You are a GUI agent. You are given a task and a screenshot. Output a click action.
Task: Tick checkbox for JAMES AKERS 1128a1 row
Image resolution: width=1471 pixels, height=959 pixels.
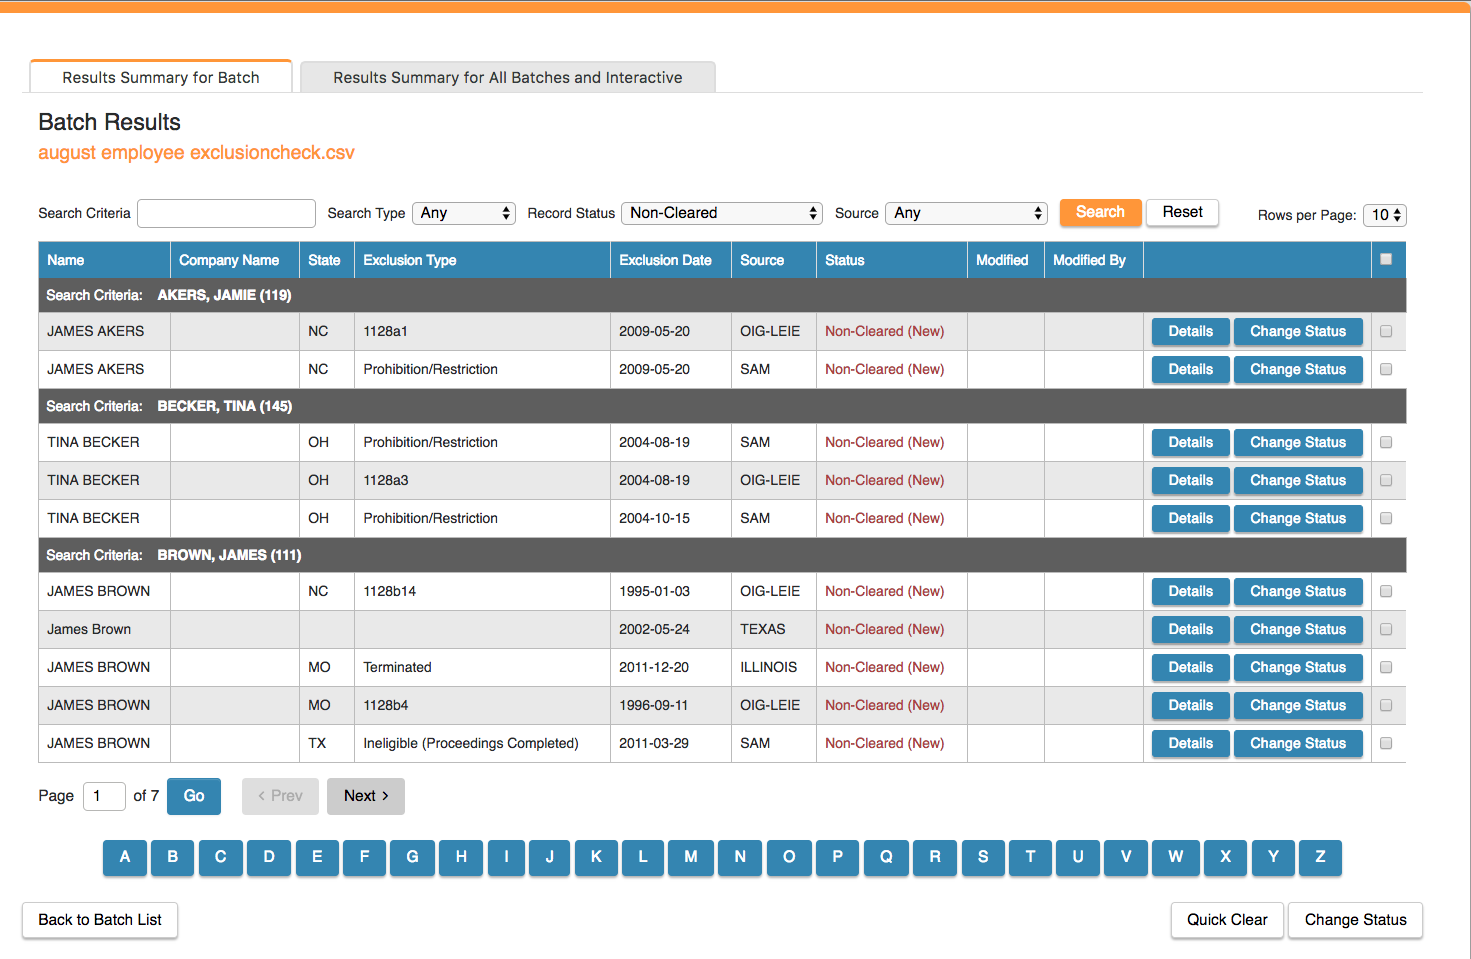[x=1386, y=331]
